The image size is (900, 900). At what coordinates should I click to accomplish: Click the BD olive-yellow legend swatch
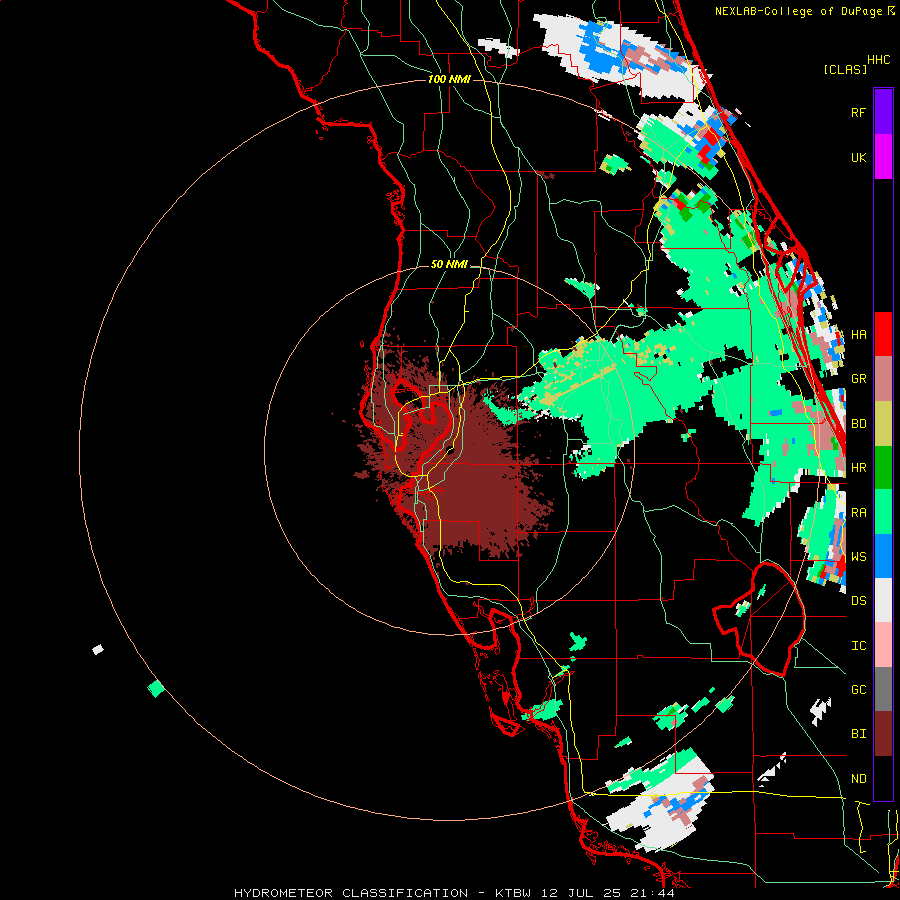coord(883,424)
